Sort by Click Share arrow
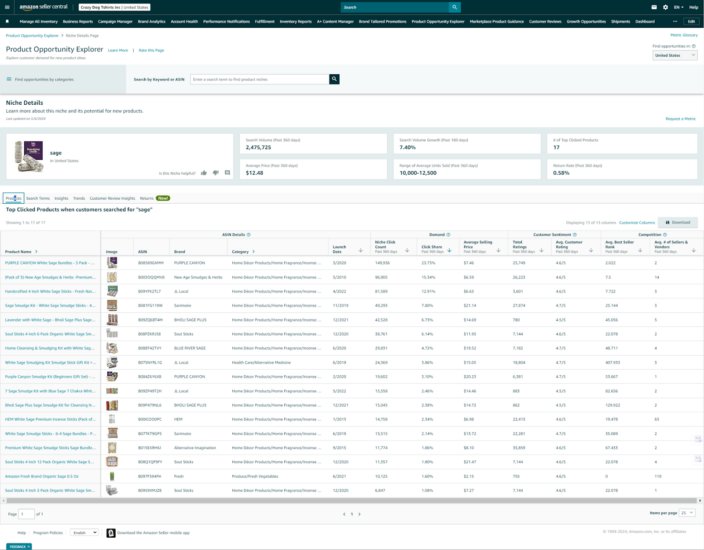Screen dimensions: 704x550 (449, 250)
